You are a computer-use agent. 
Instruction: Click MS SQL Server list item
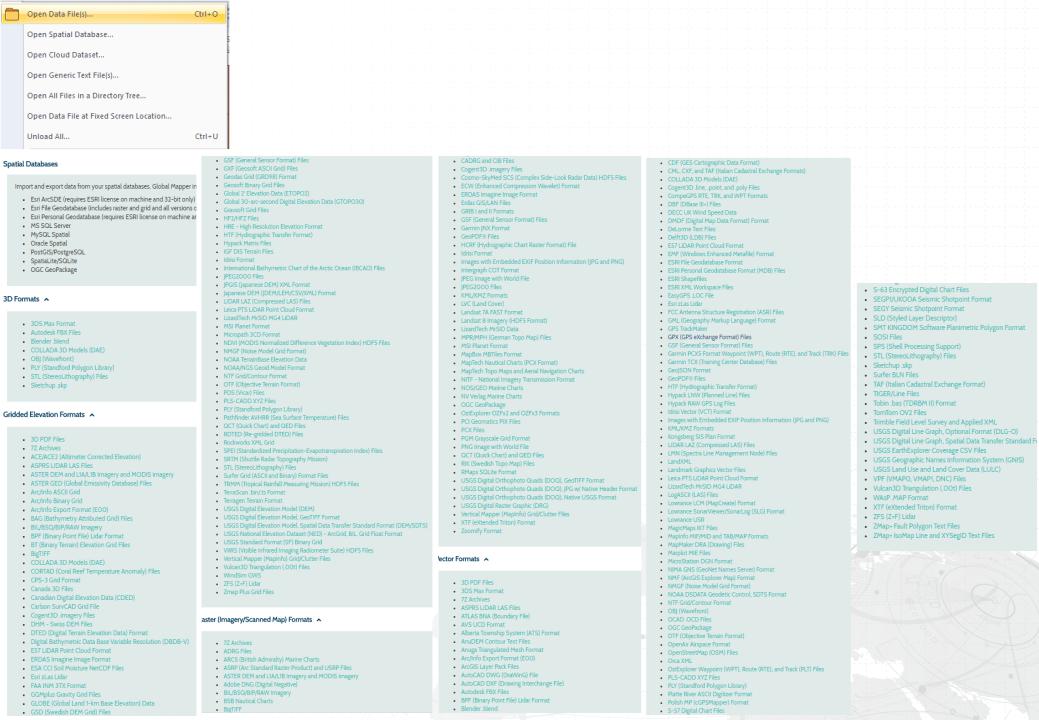[x=50, y=226]
